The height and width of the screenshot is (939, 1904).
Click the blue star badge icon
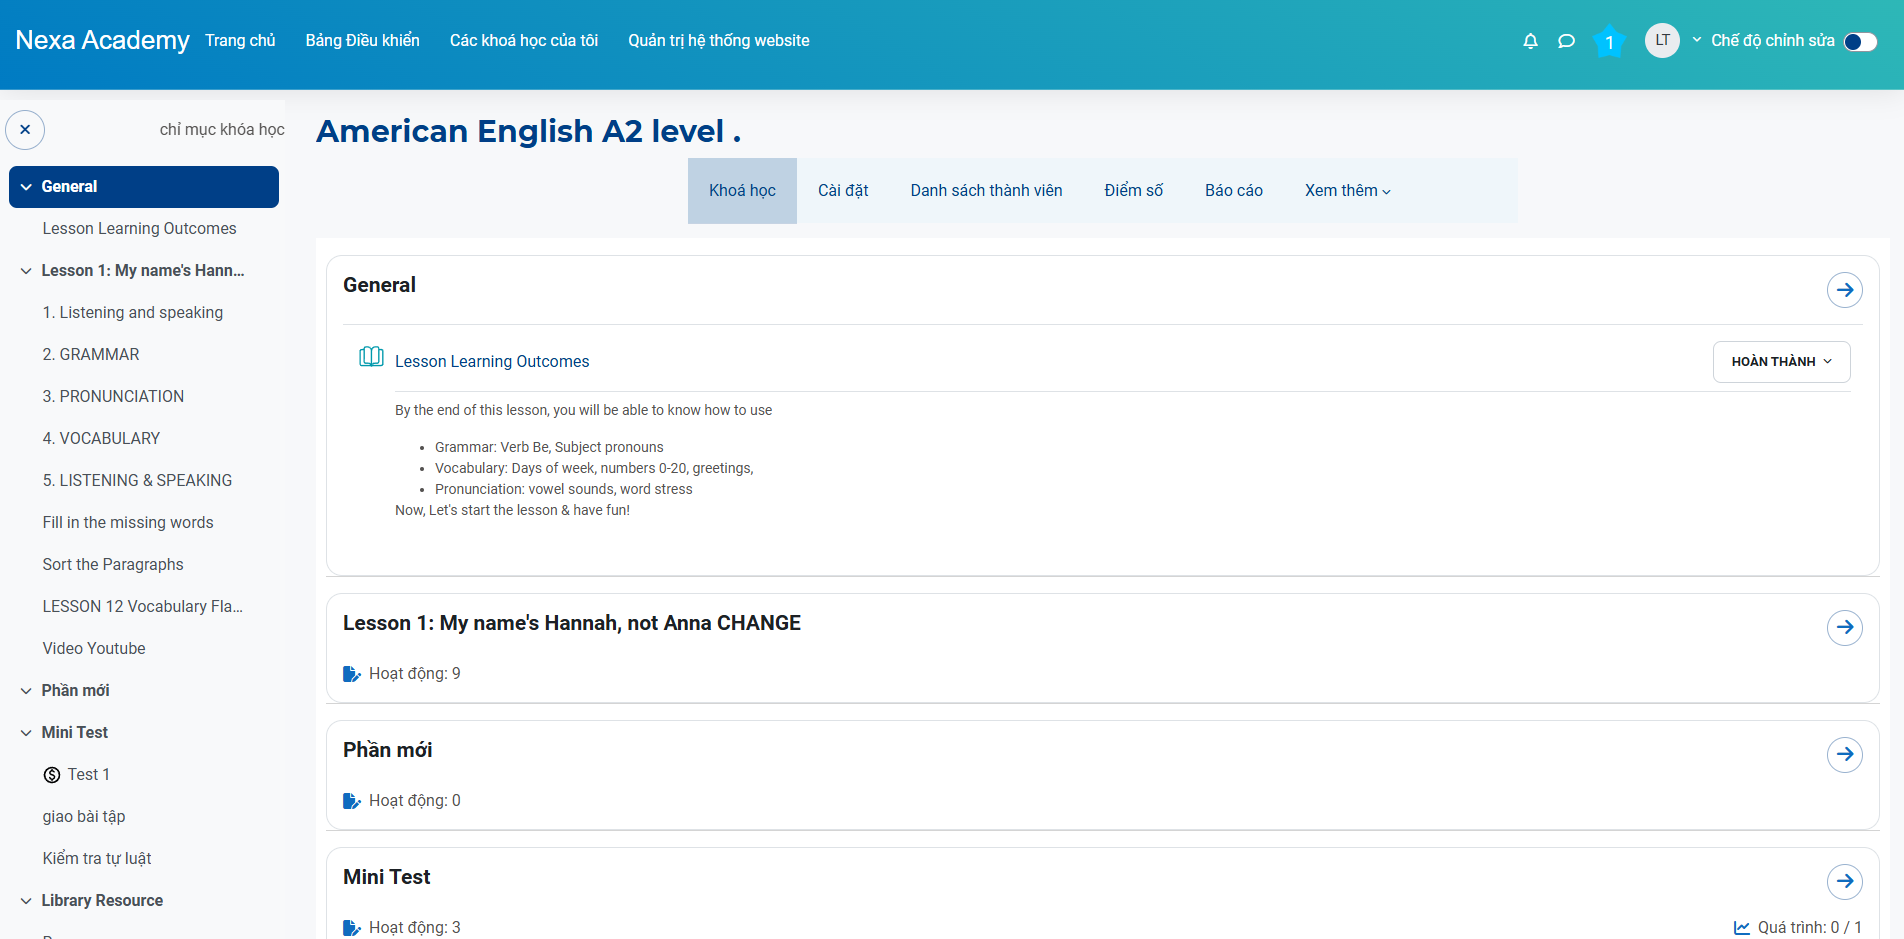coord(1609,41)
